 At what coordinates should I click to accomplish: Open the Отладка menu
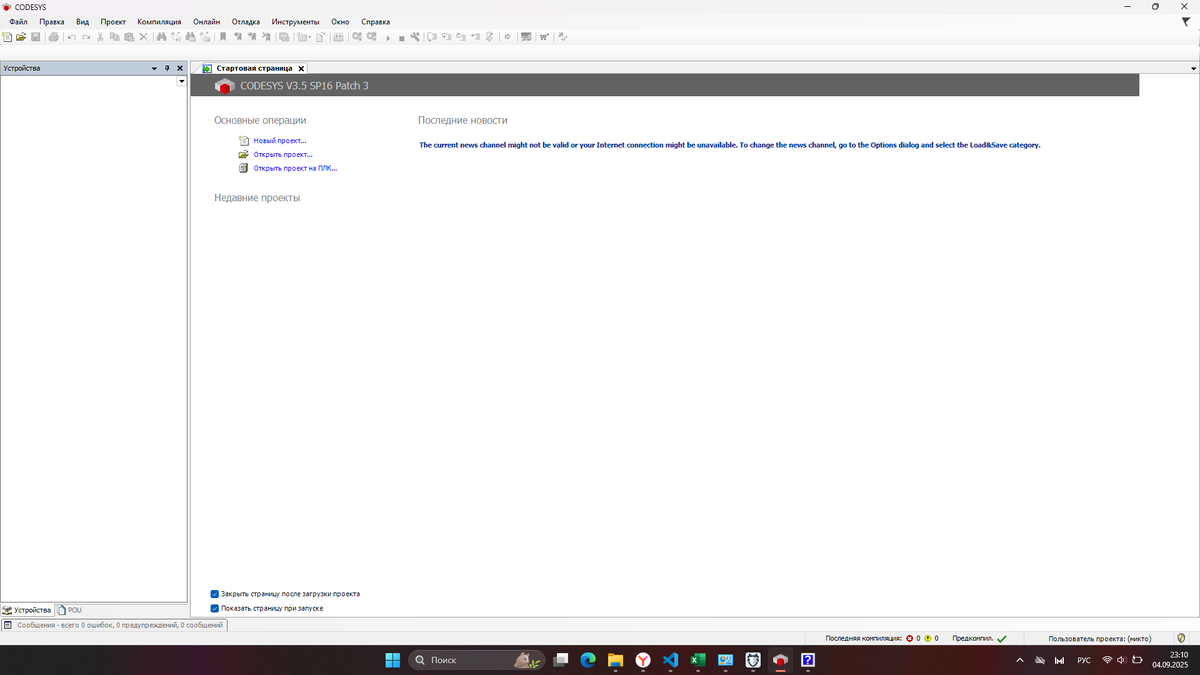[246, 21]
